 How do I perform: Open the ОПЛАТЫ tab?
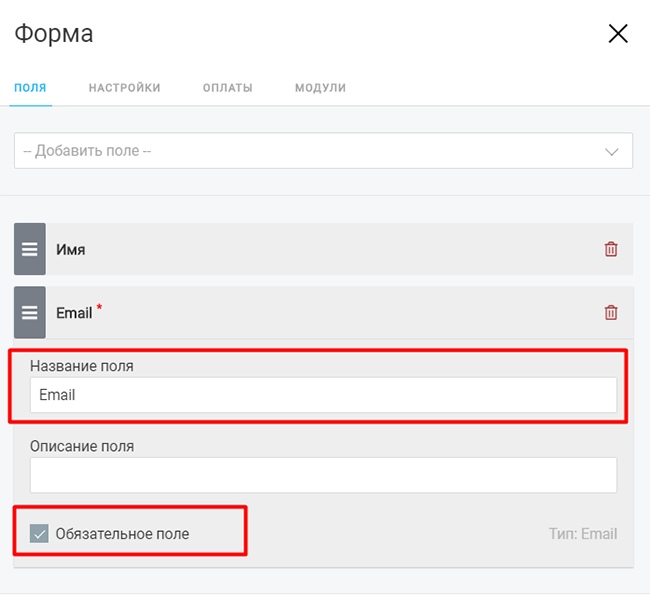click(x=228, y=87)
